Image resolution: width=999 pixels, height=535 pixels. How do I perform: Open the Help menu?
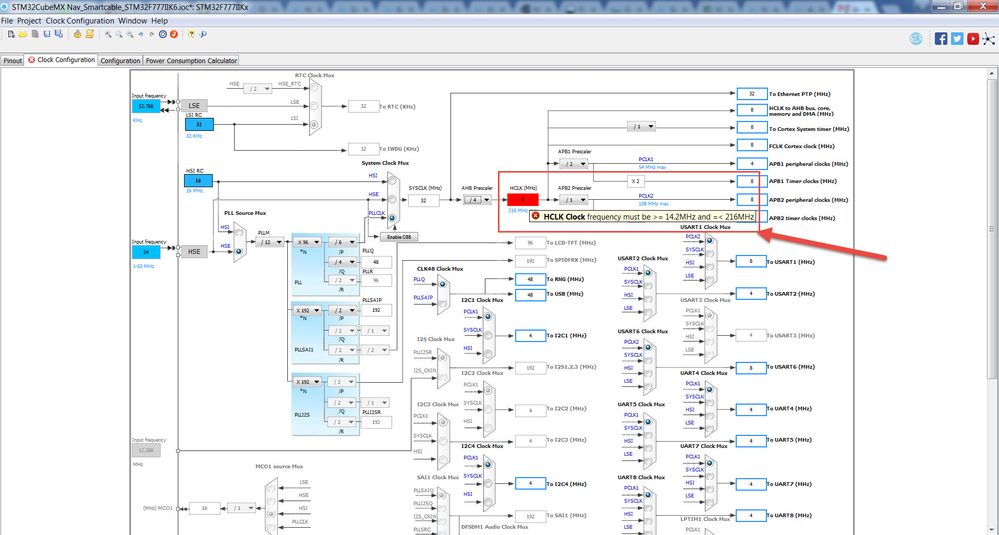pos(159,20)
